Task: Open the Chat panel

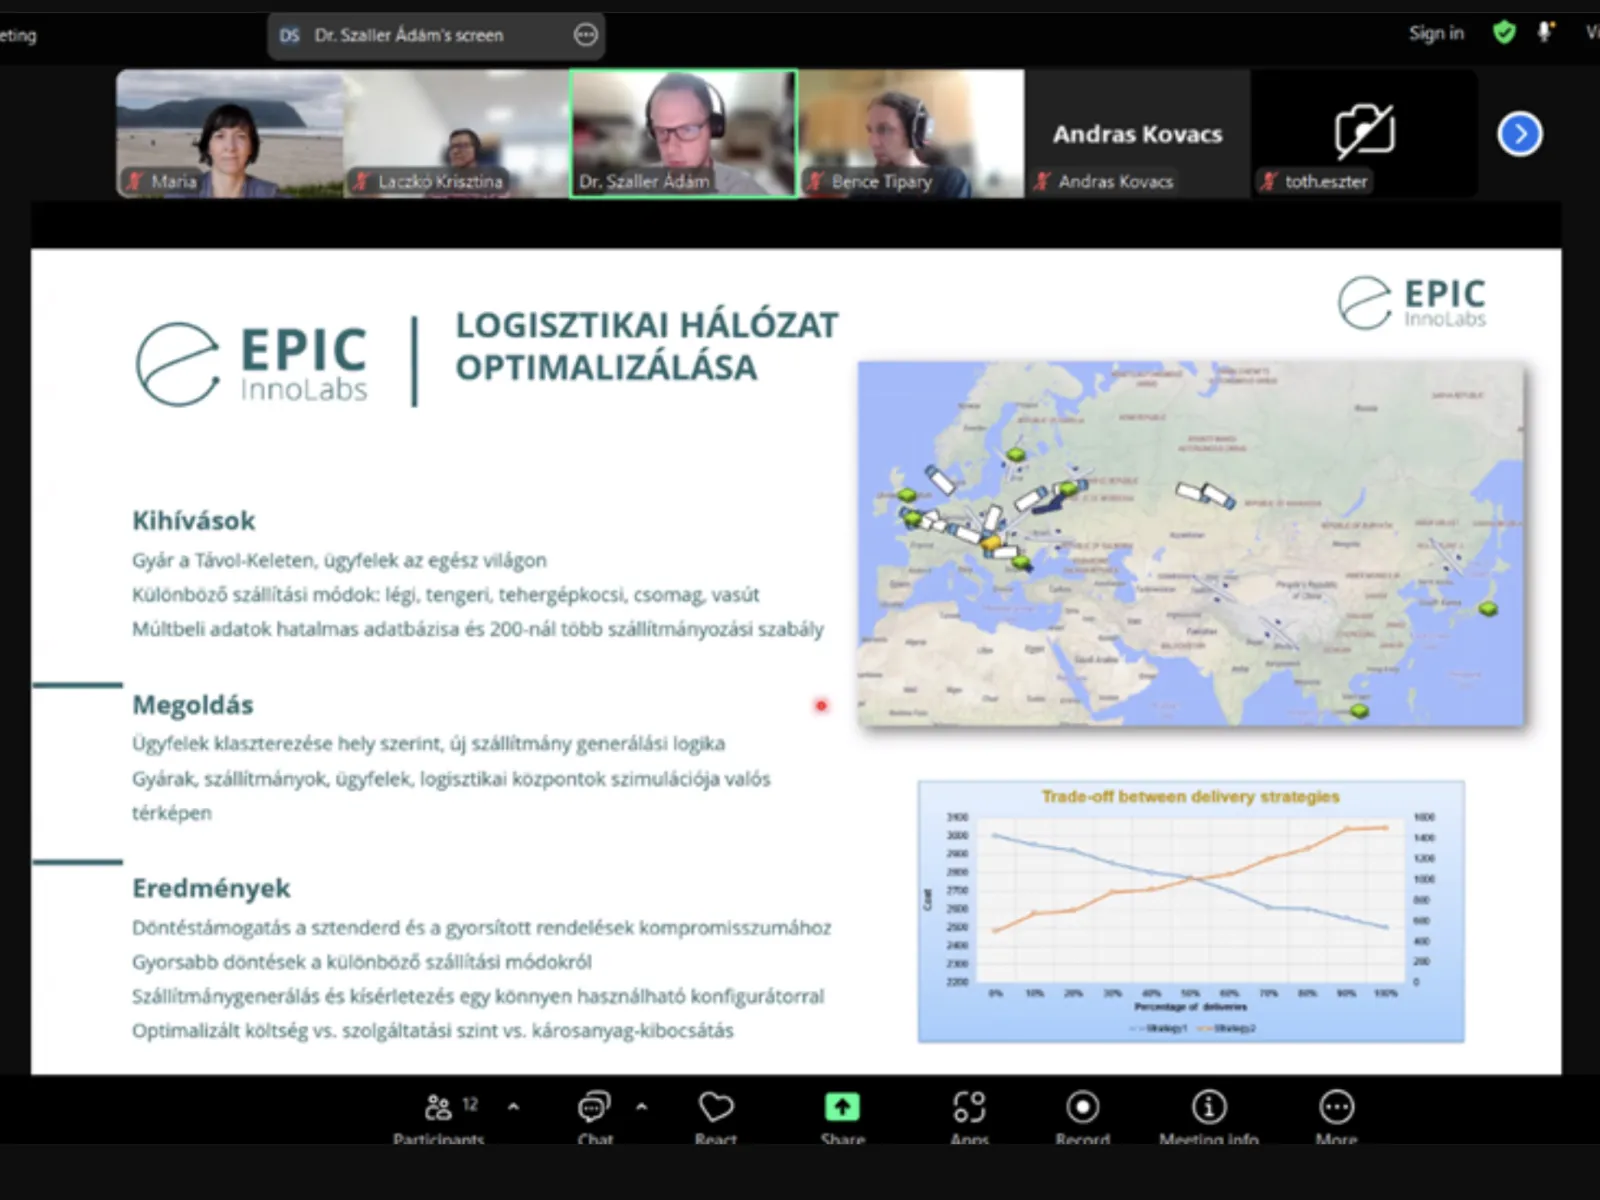Action: pyautogui.click(x=594, y=1108)
